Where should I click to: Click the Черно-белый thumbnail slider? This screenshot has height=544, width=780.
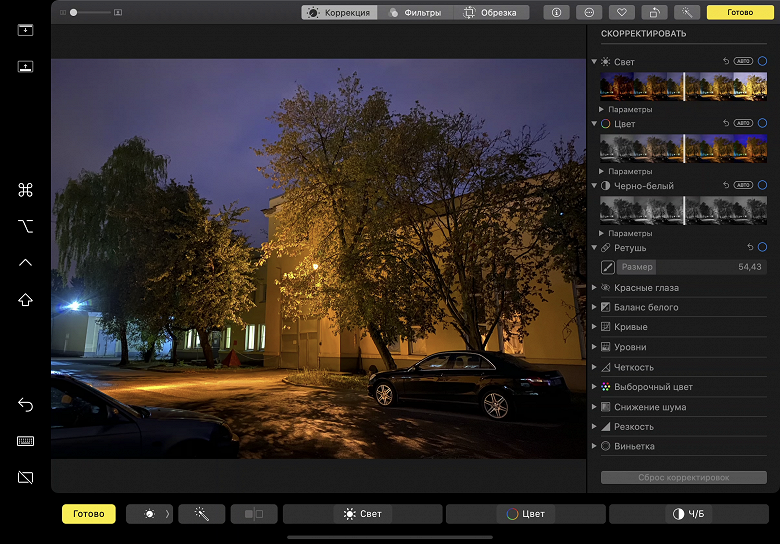coord(683,210)
